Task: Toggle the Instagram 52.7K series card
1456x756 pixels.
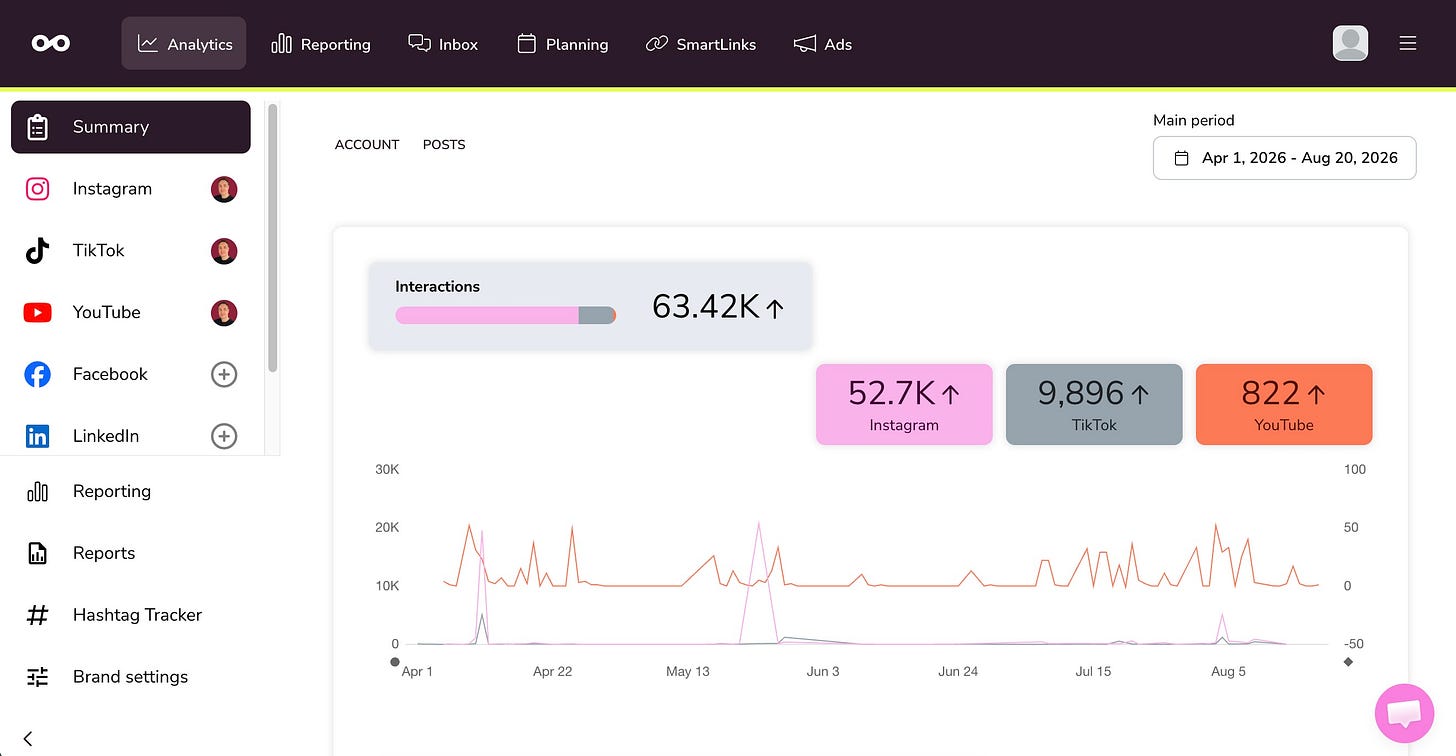Action: tap(904, 404)
